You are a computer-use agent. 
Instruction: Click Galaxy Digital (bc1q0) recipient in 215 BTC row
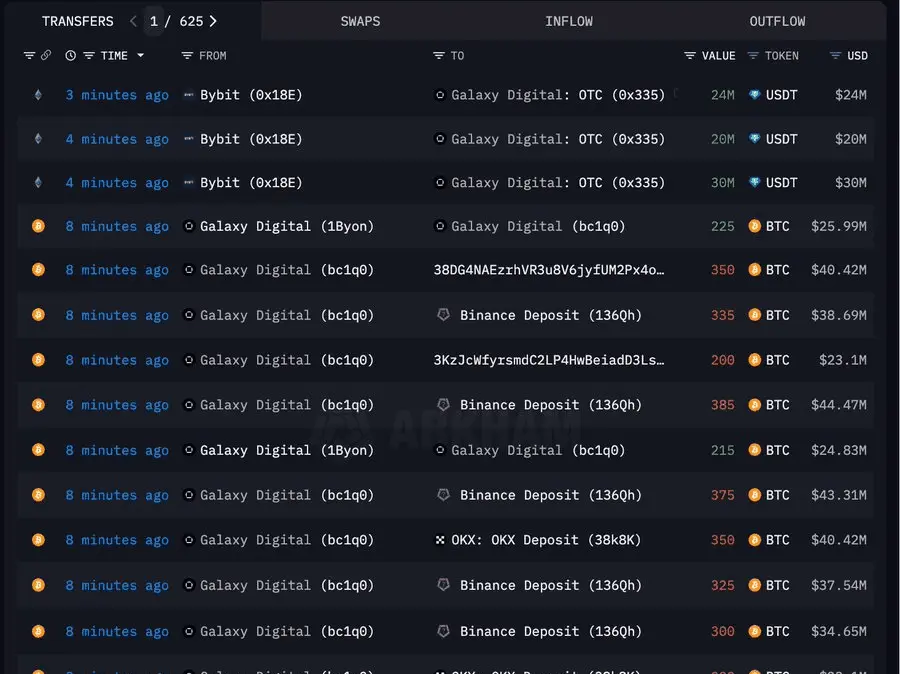(538, 450)
